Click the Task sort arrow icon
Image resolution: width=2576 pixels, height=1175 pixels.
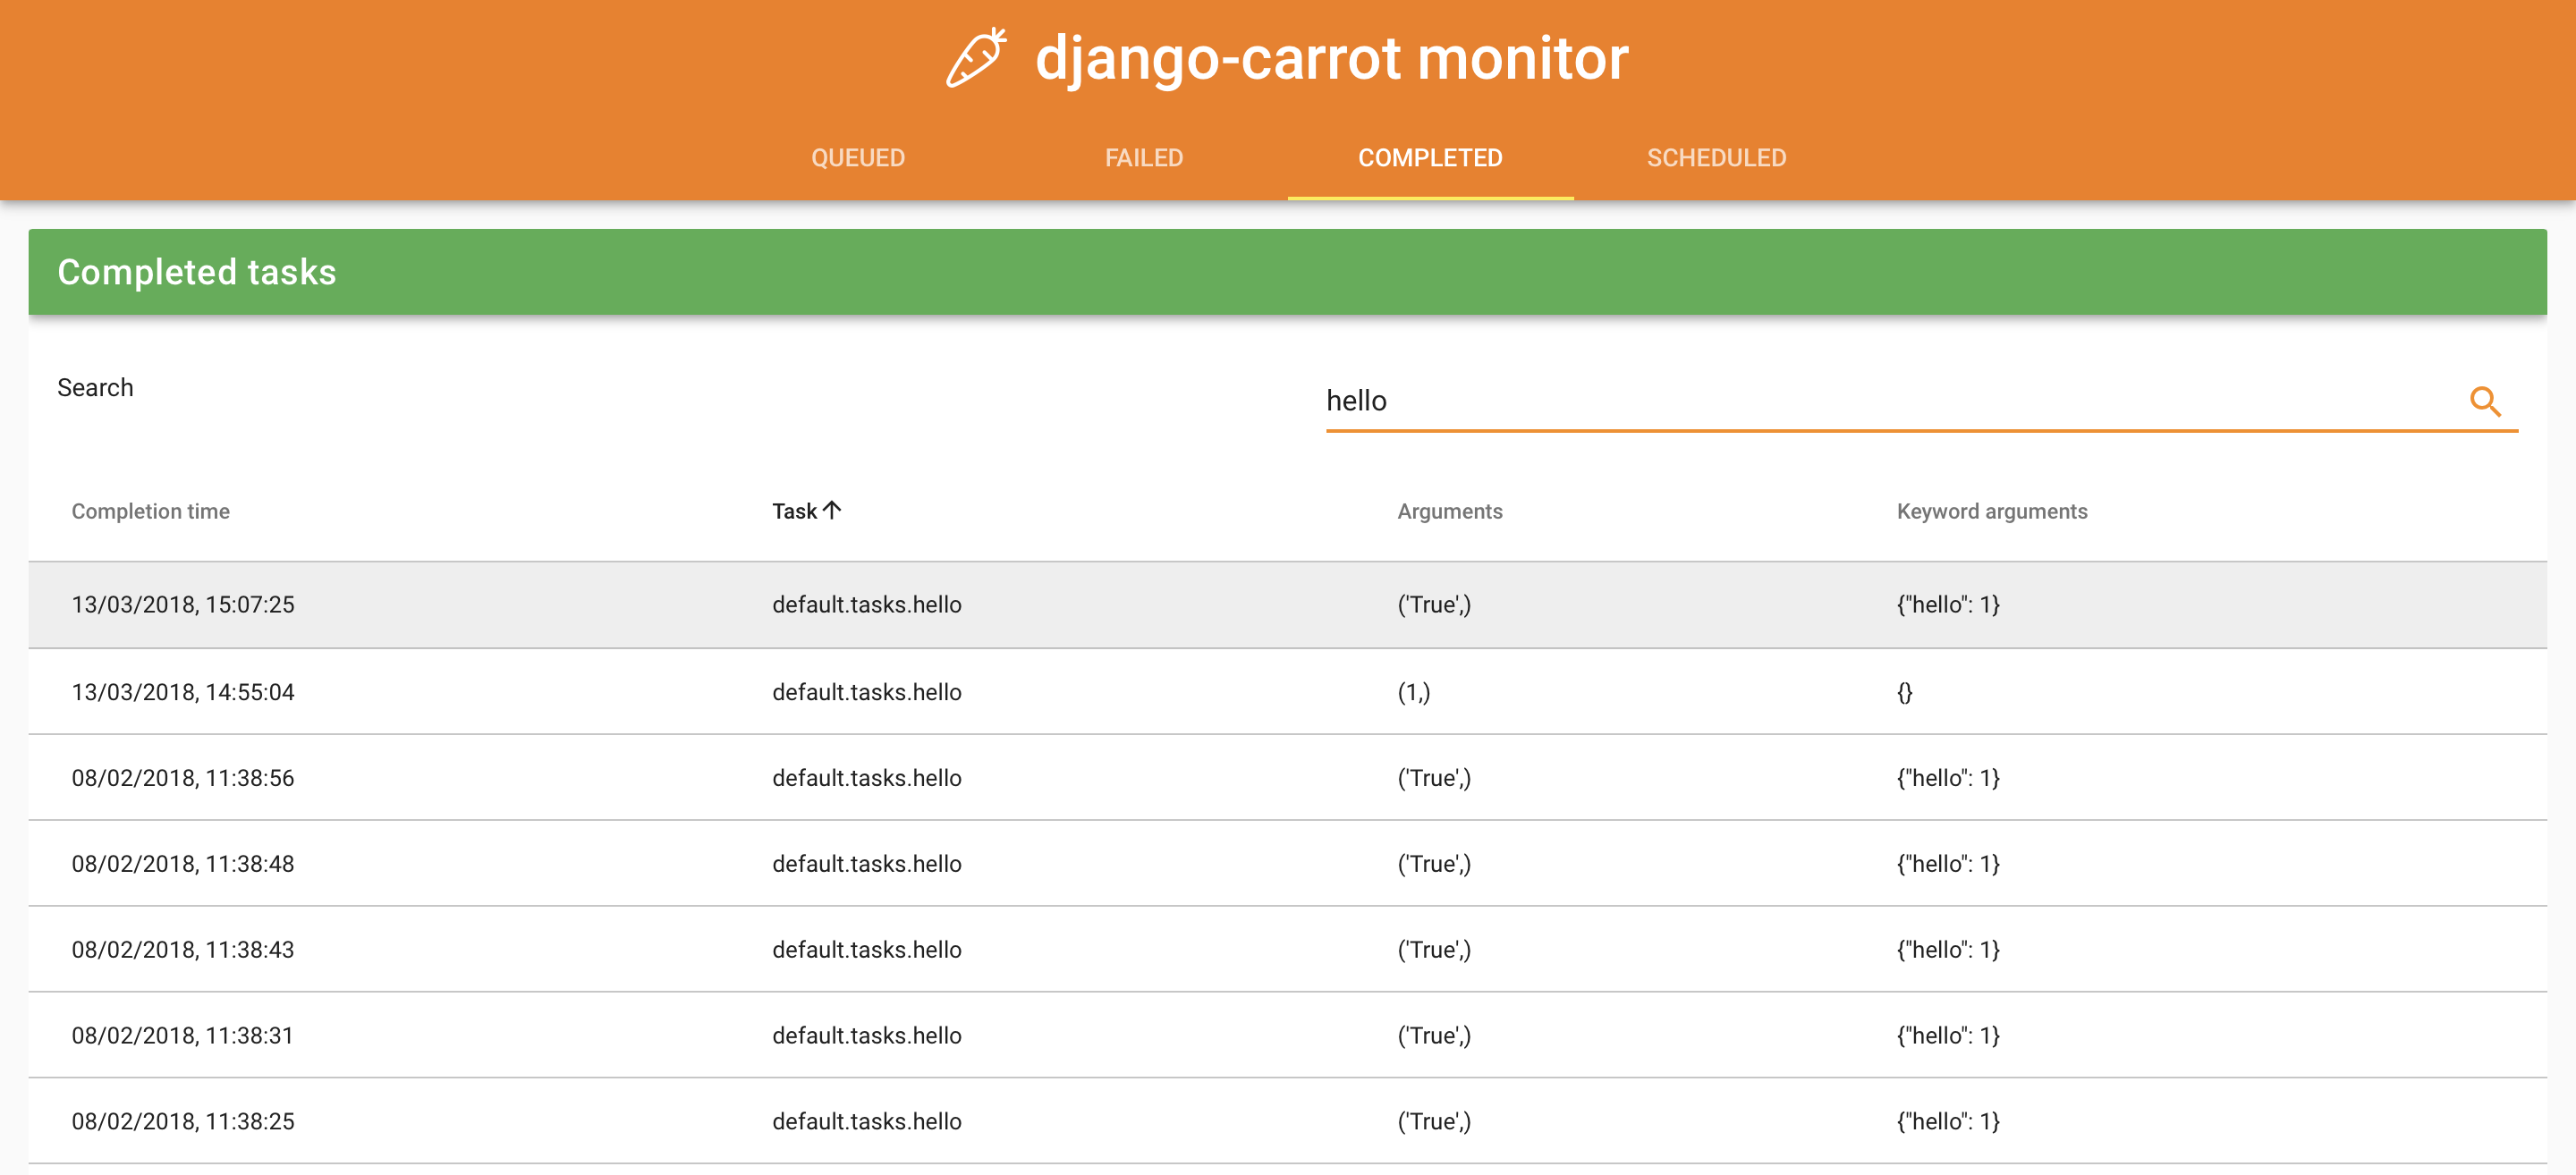[x=832, y=510]
